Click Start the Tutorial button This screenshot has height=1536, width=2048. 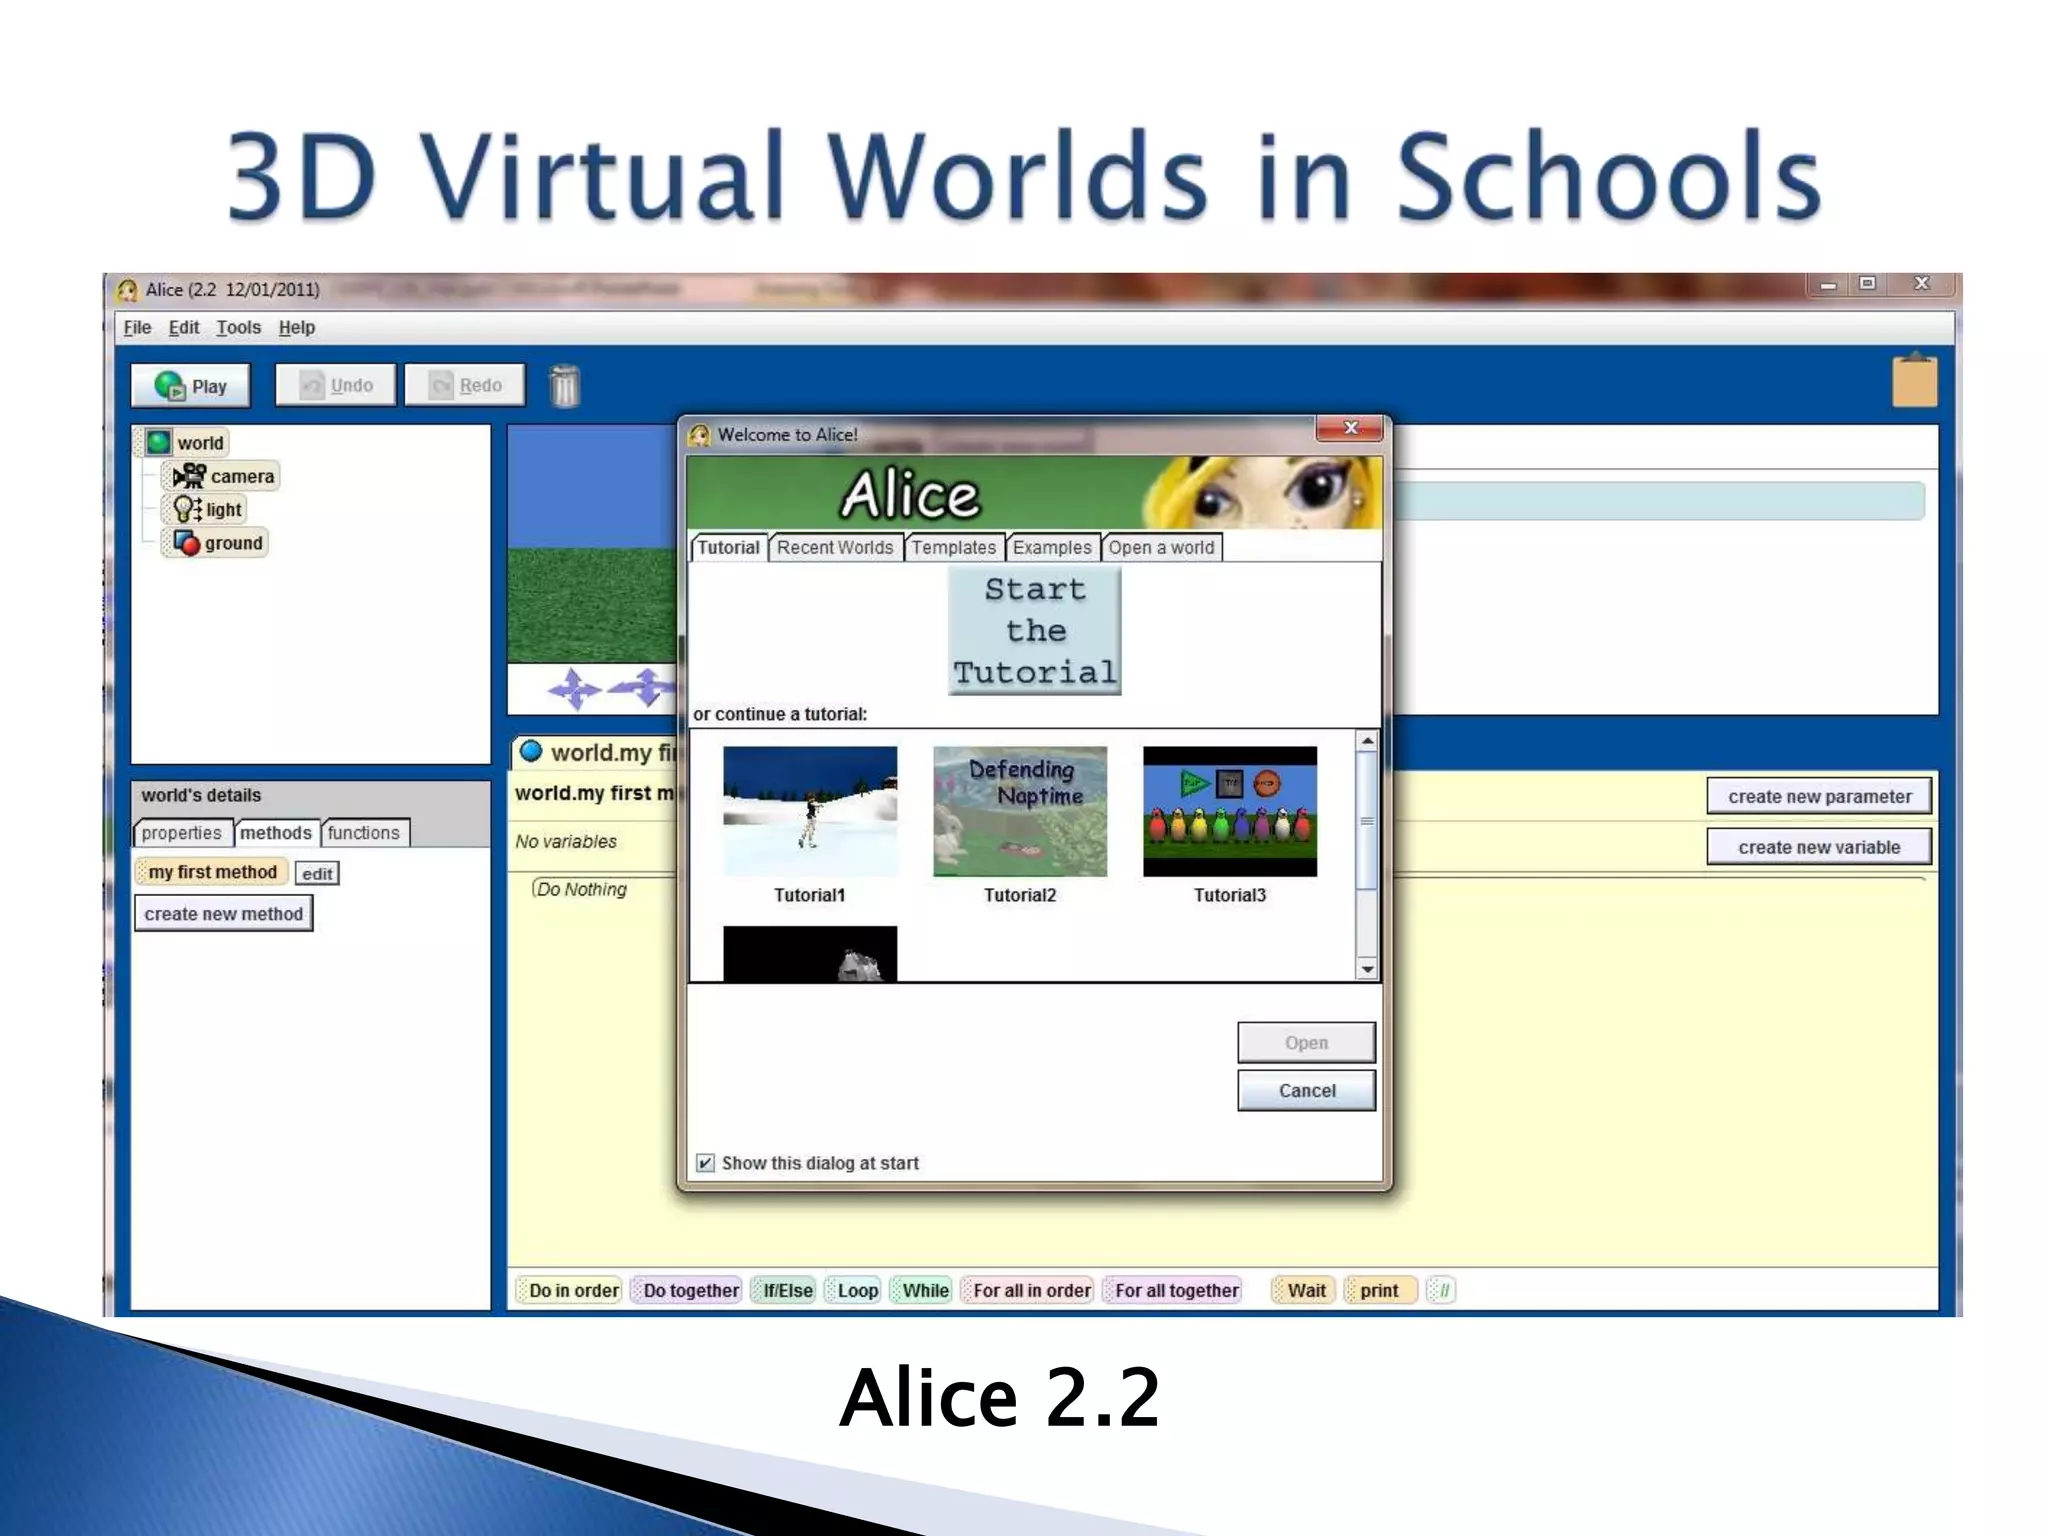click(x=1035, y=631)
